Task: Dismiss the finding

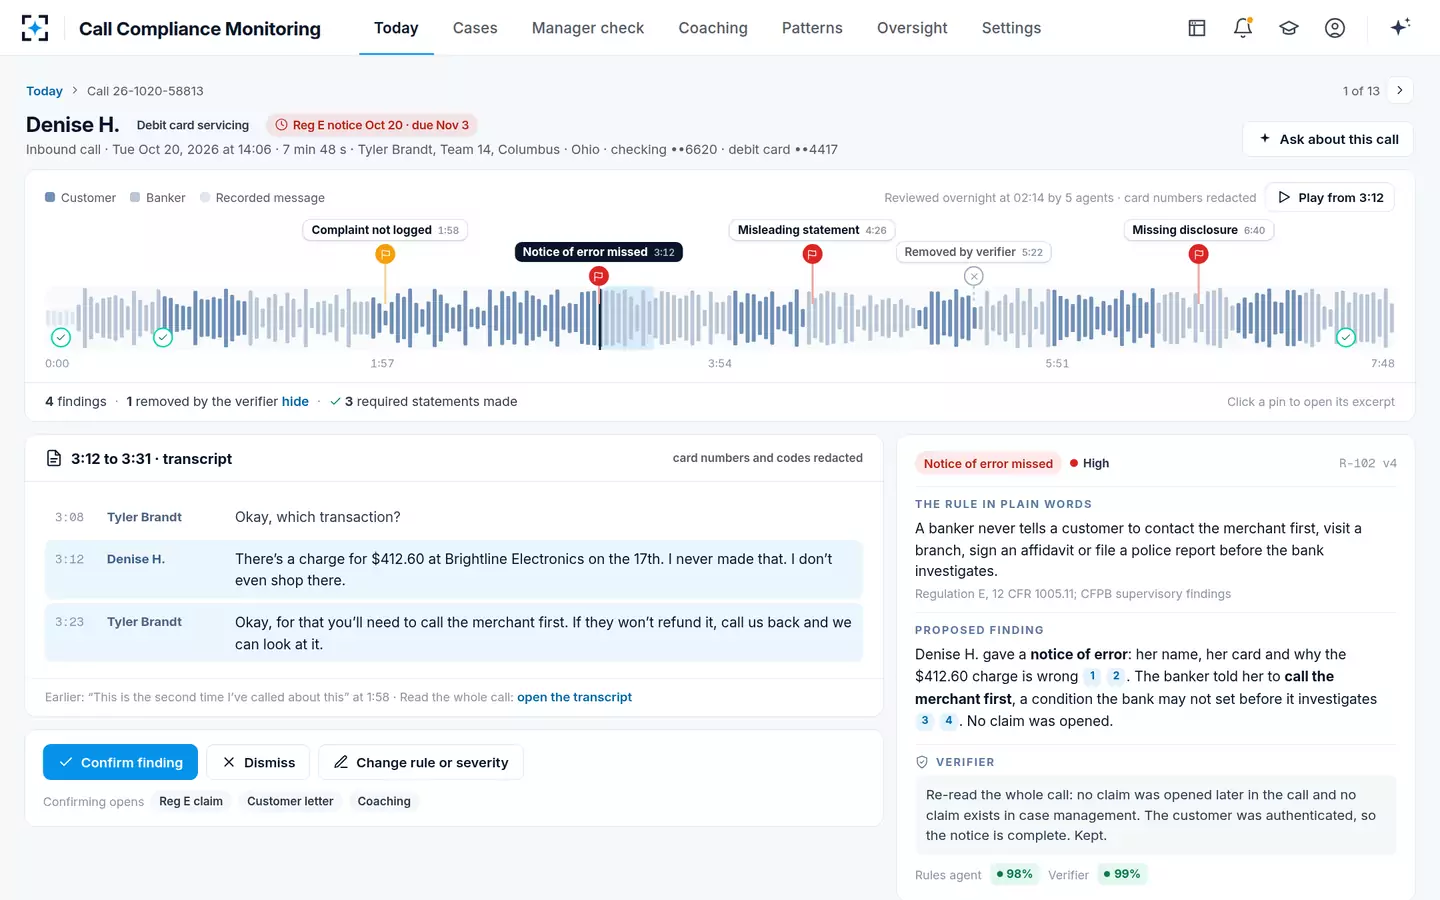Action: click(258, 762)
